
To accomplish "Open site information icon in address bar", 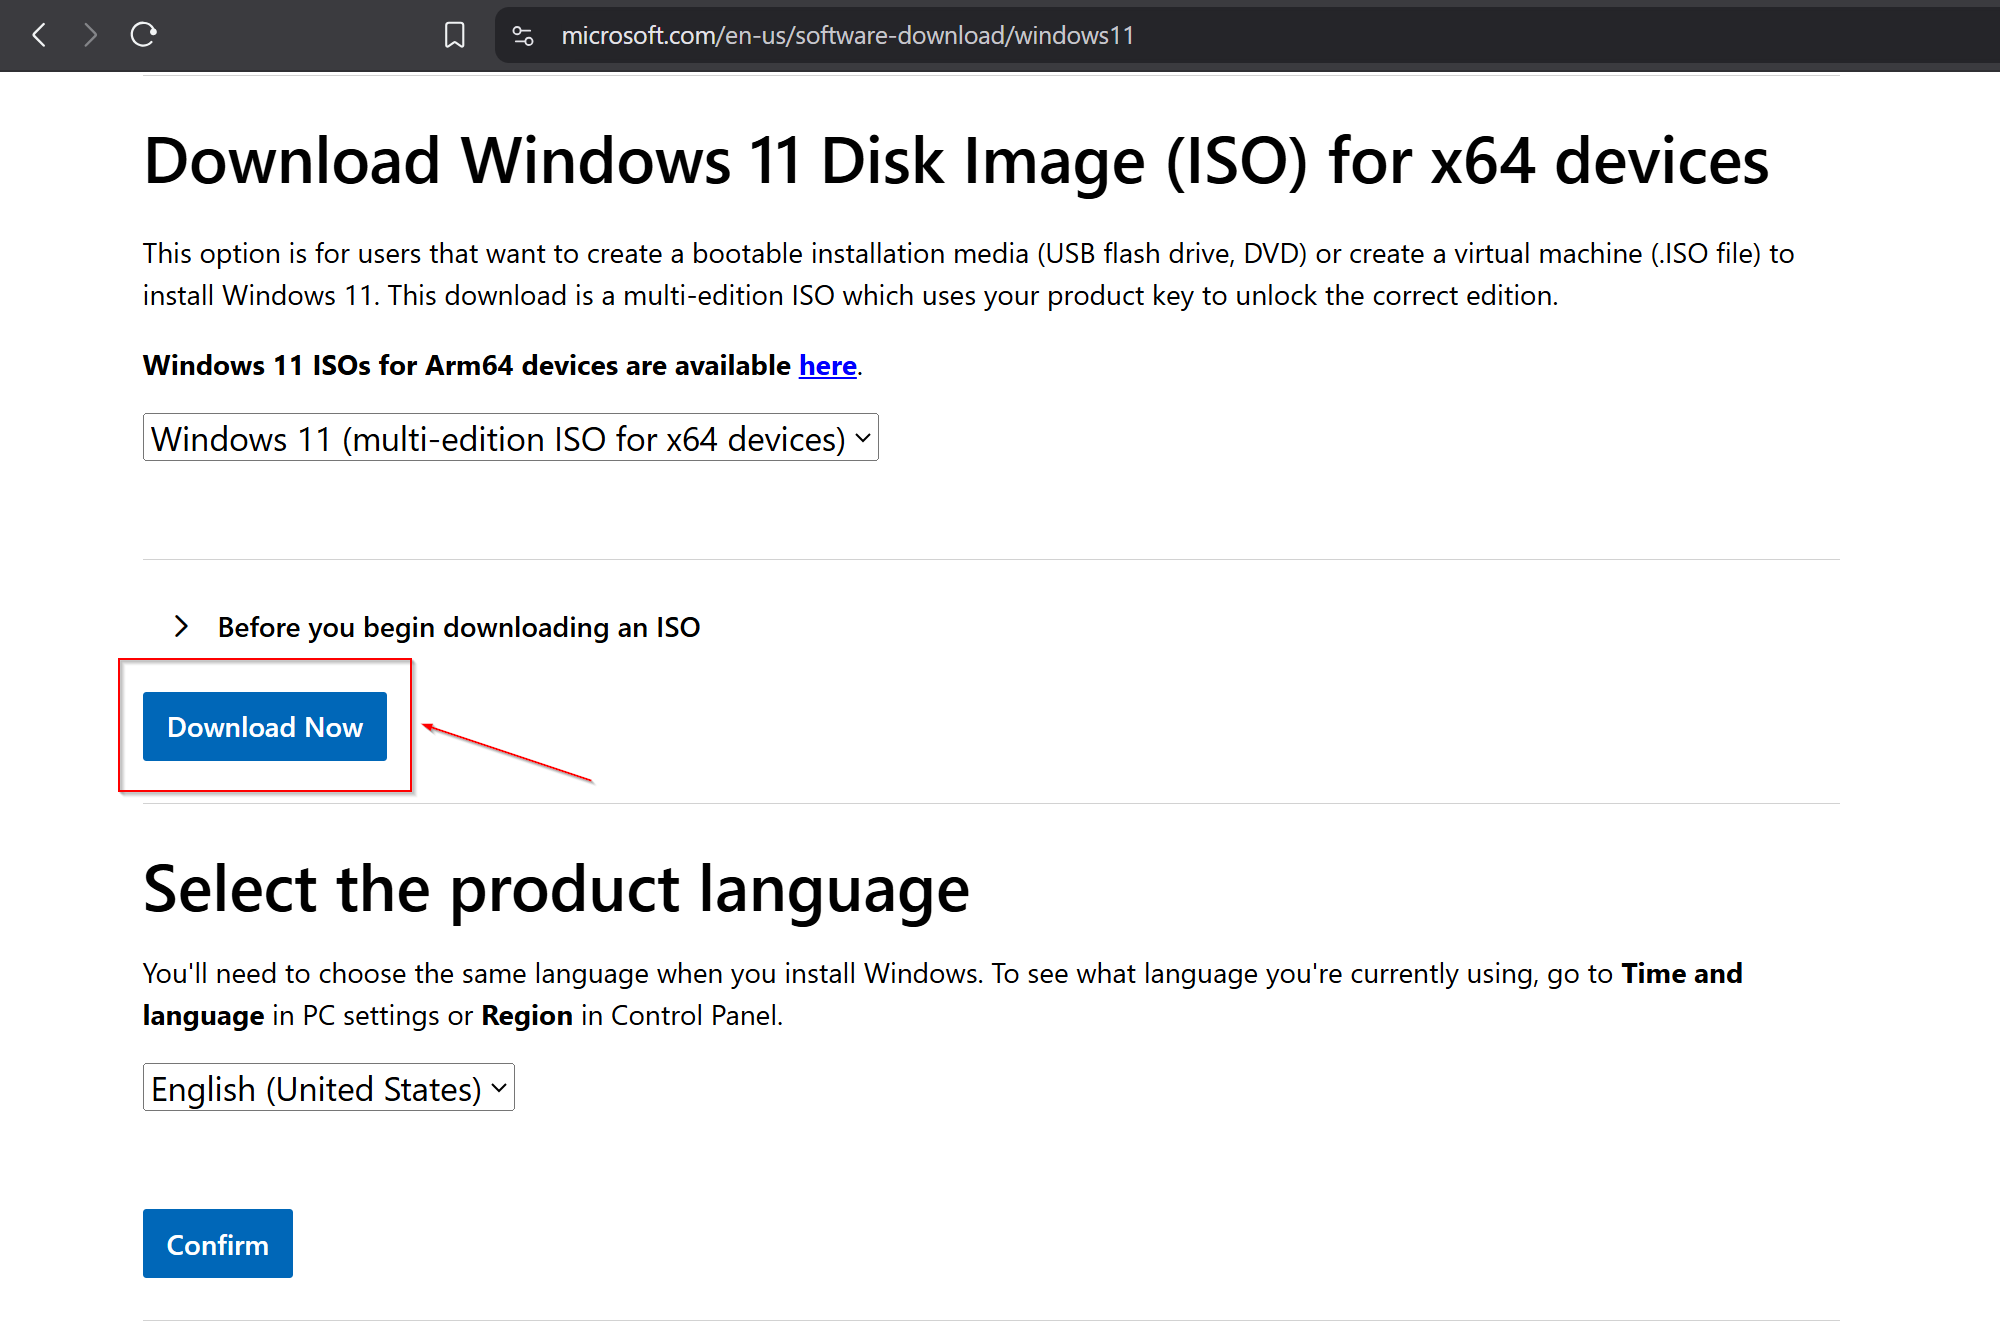I will (x=523, y=36).
